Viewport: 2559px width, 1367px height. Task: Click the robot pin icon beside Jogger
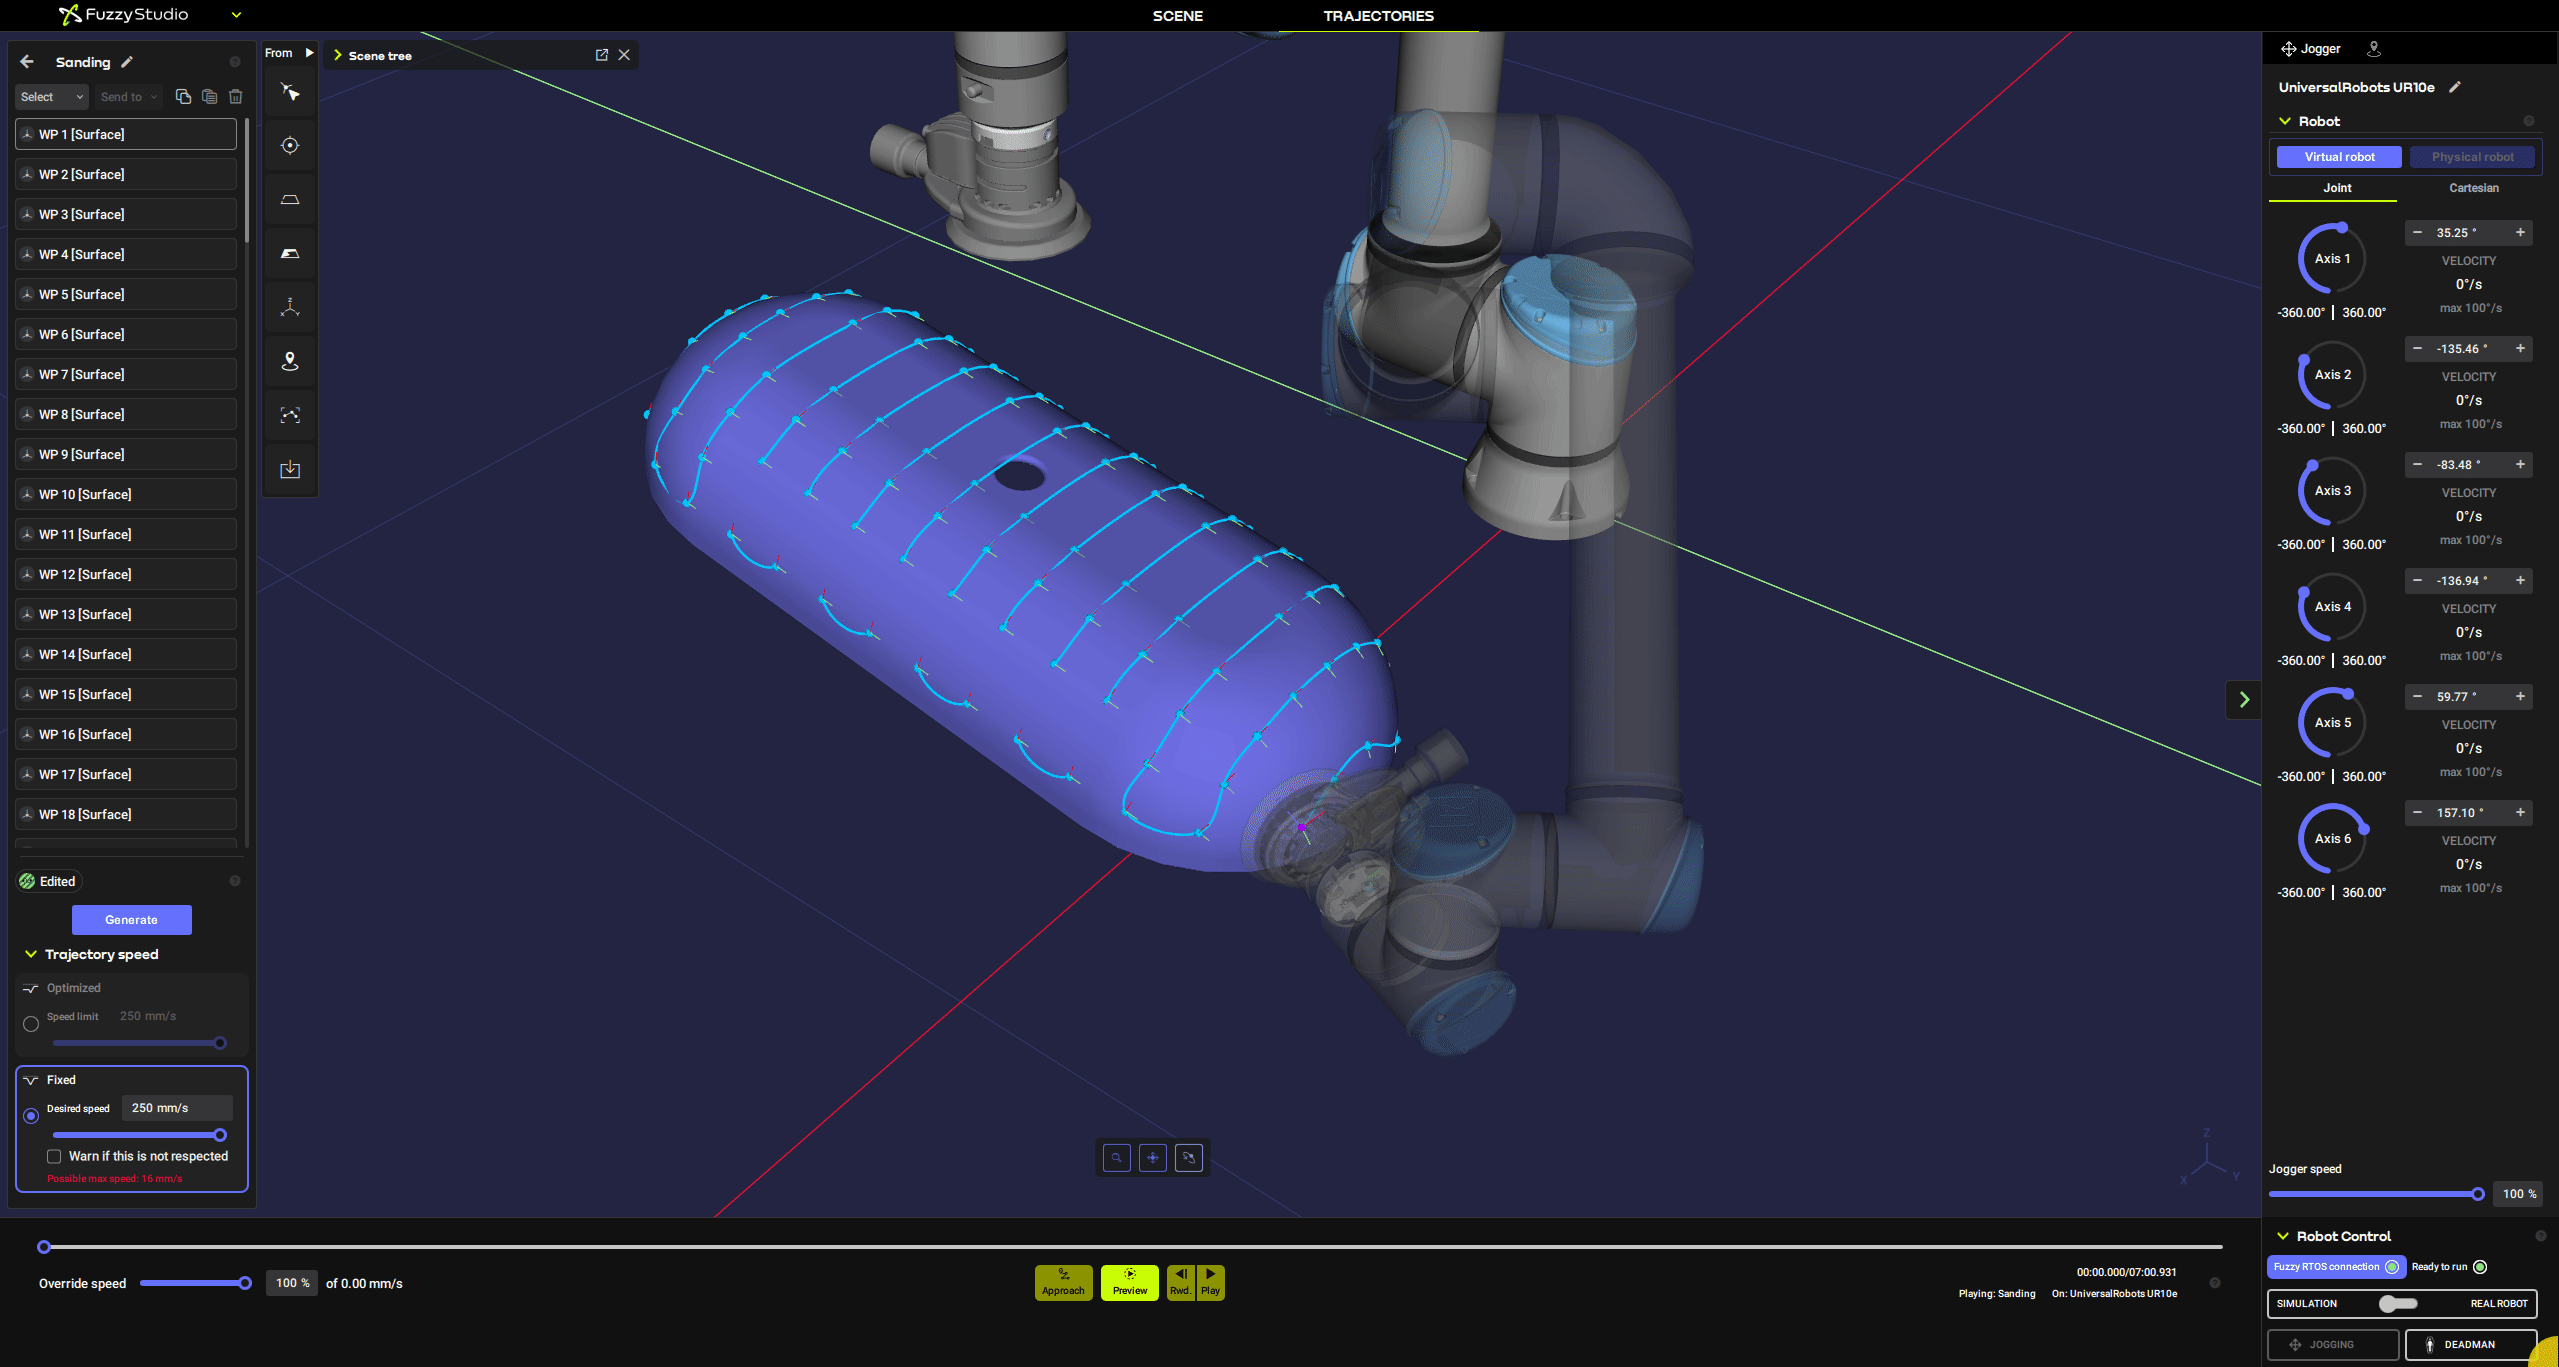(2374, 48)
